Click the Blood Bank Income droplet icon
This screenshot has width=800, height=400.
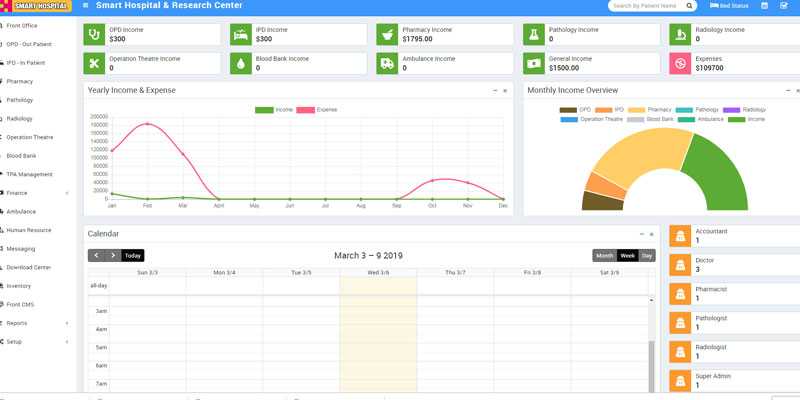pyautogui.click(x=240, y=64)
